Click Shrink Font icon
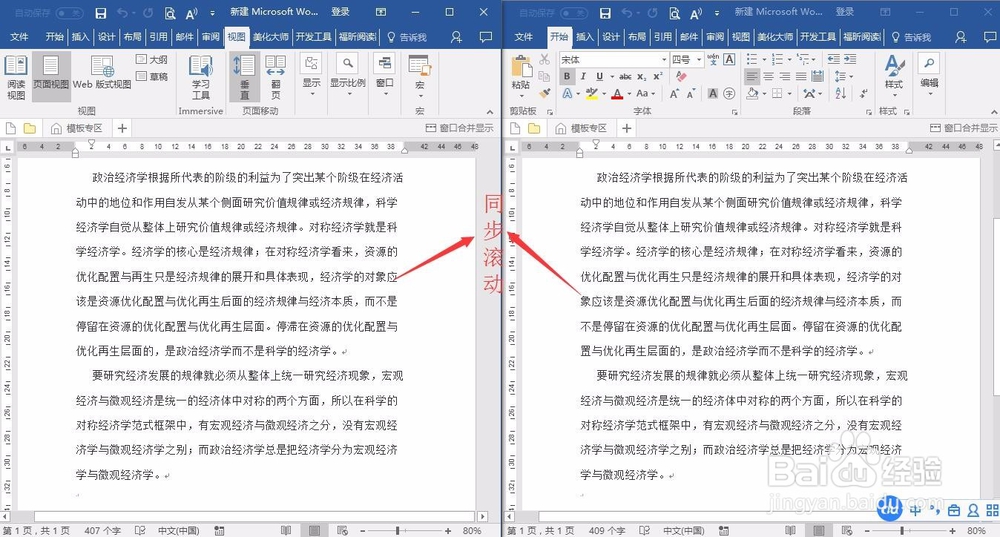The image size is (1000, 537). [x=691, y=94]
